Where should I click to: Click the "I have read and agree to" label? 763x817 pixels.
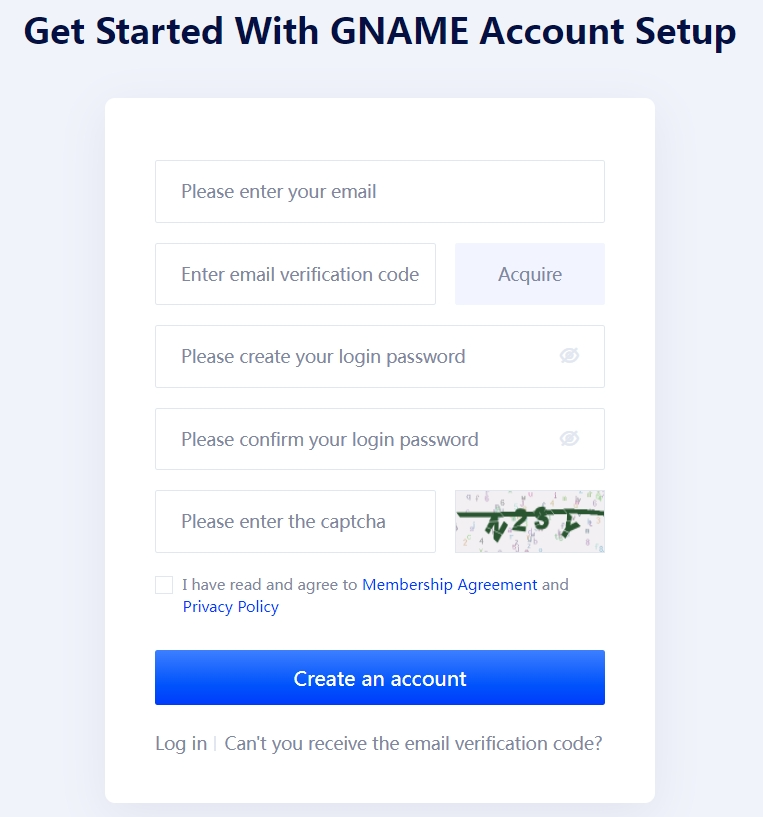pyautogui.click(x=269, y=585)
